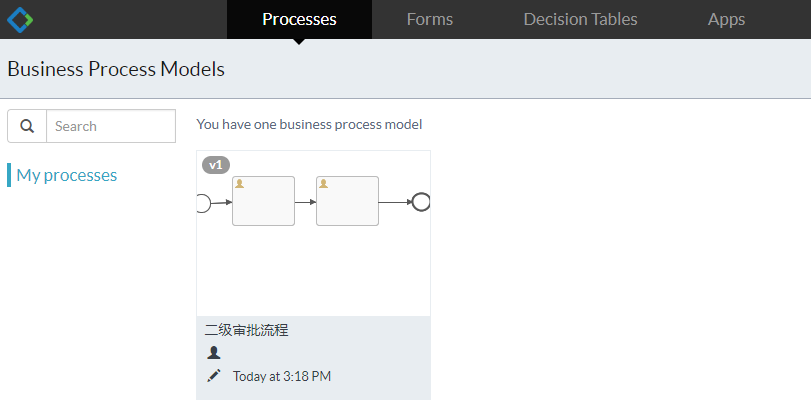Click the Business Process Models heading
This screenshot has width=811, height=419.
116,69
